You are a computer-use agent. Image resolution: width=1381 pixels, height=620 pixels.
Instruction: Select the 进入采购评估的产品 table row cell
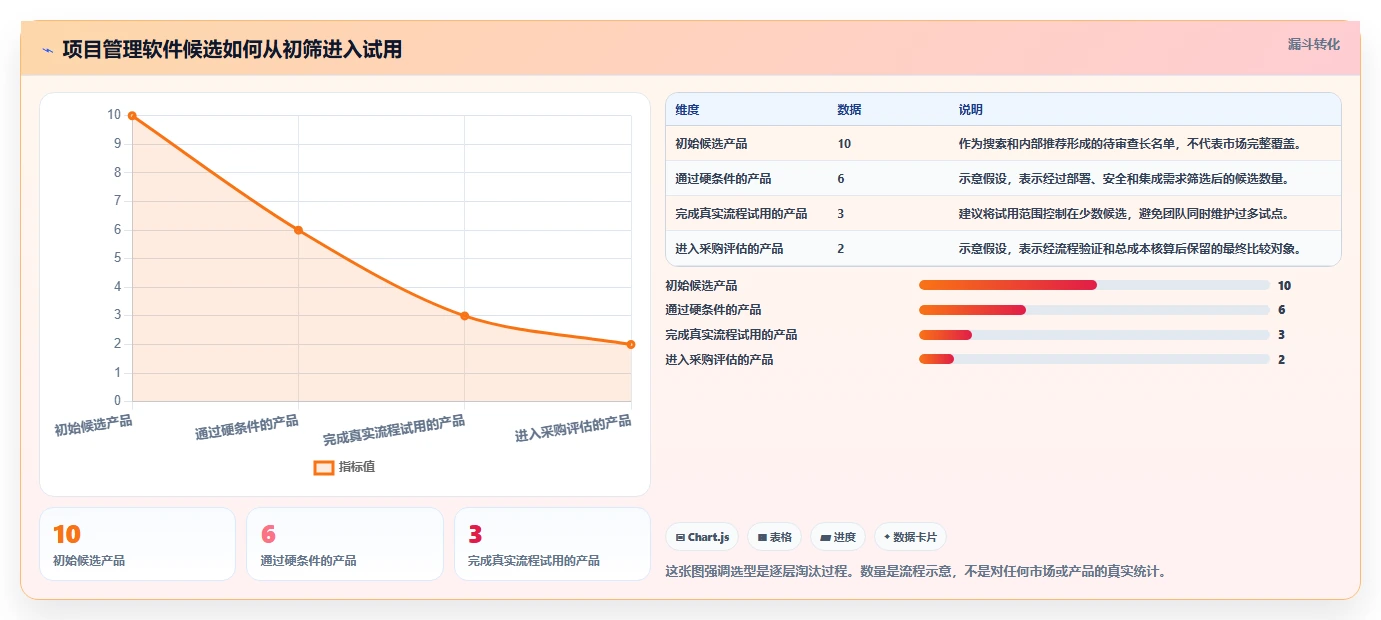(x=729, y=249)
